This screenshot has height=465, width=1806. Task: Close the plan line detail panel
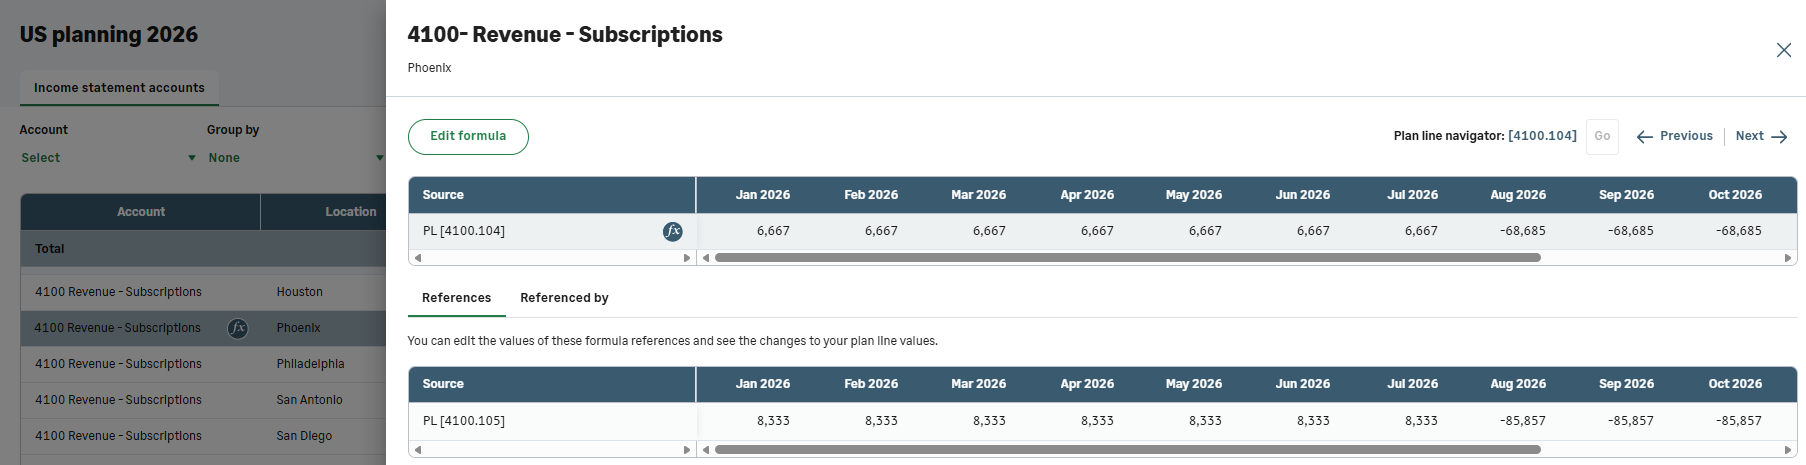(1783, 50)
